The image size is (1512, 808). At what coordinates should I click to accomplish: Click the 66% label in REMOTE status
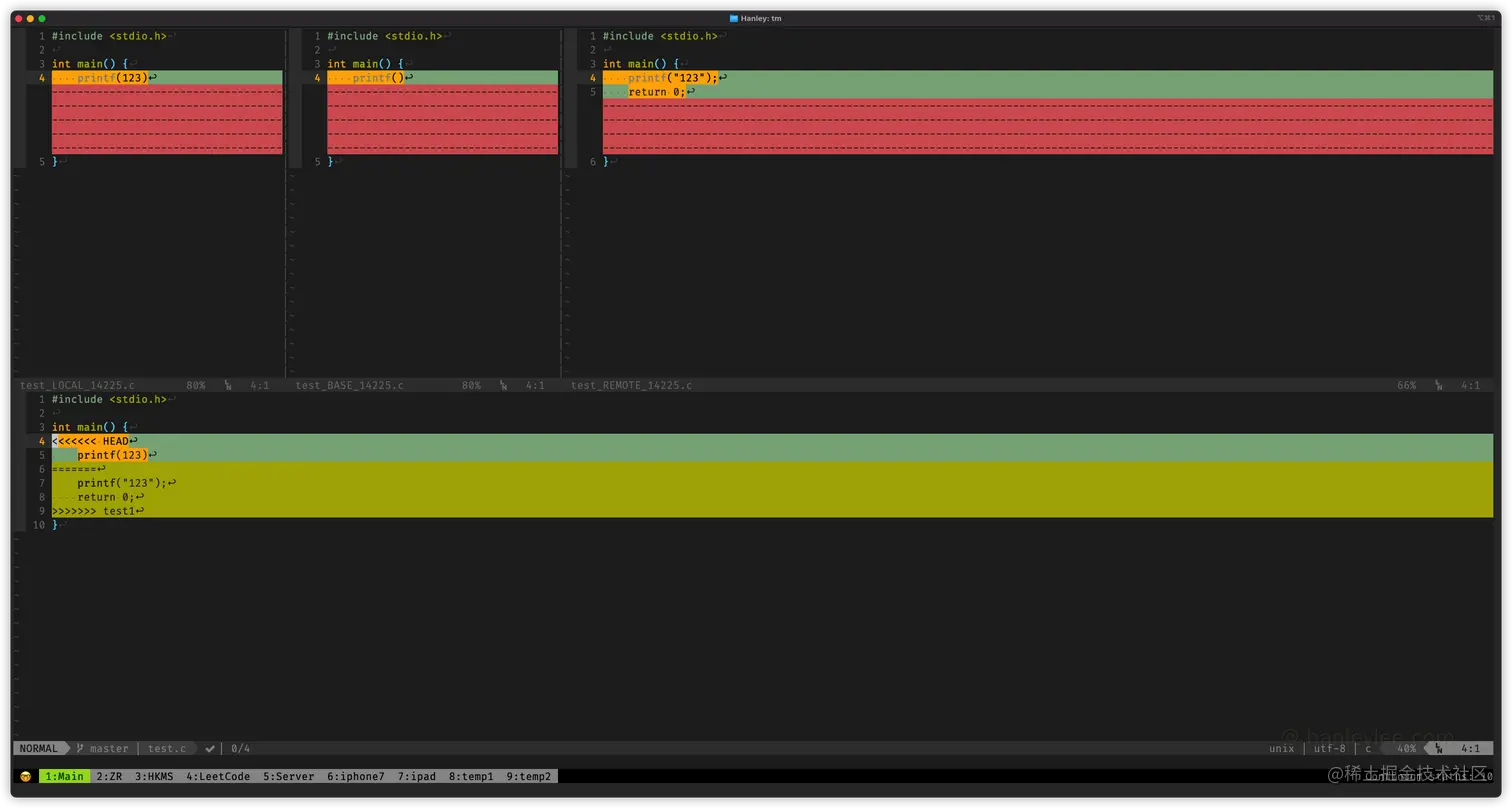1406,385
